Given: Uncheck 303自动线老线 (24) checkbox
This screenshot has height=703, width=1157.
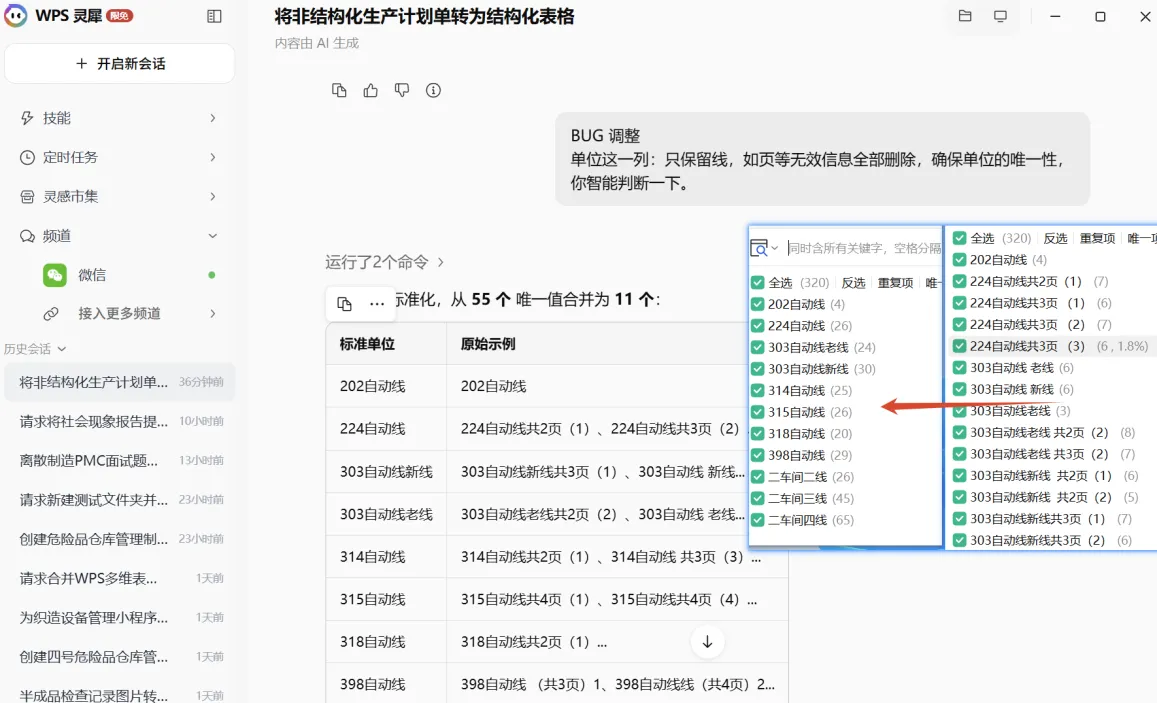Looking at the screenshot, I should pyautogui.click(x=757, y=347).
